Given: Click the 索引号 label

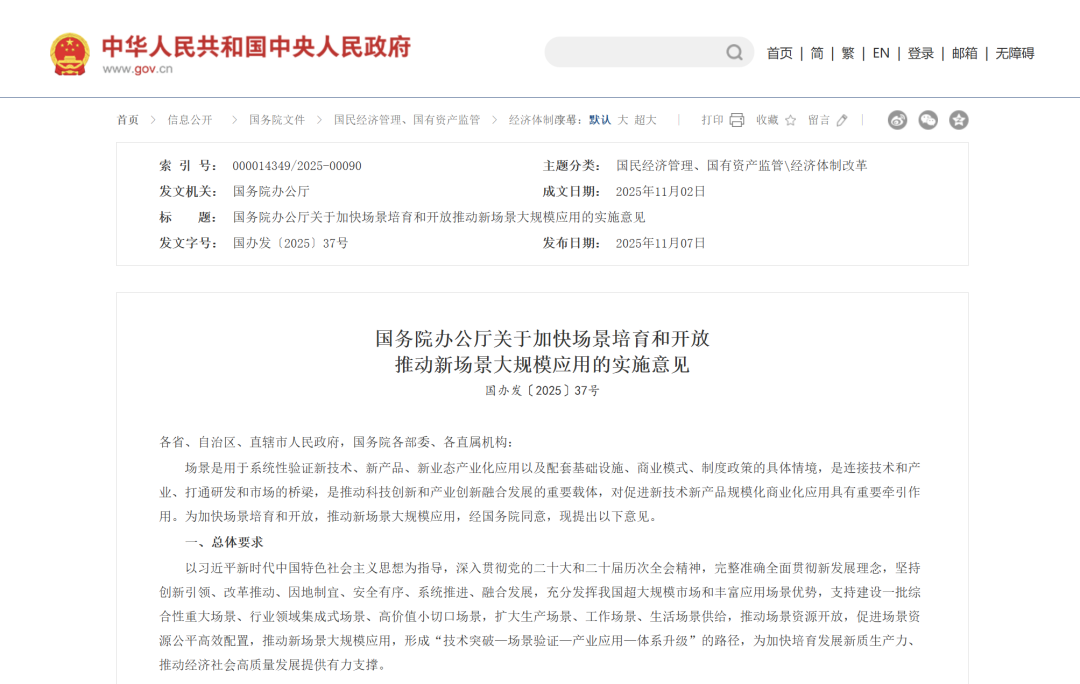Looking at the screenshot, I should click(x=188, y=166).
